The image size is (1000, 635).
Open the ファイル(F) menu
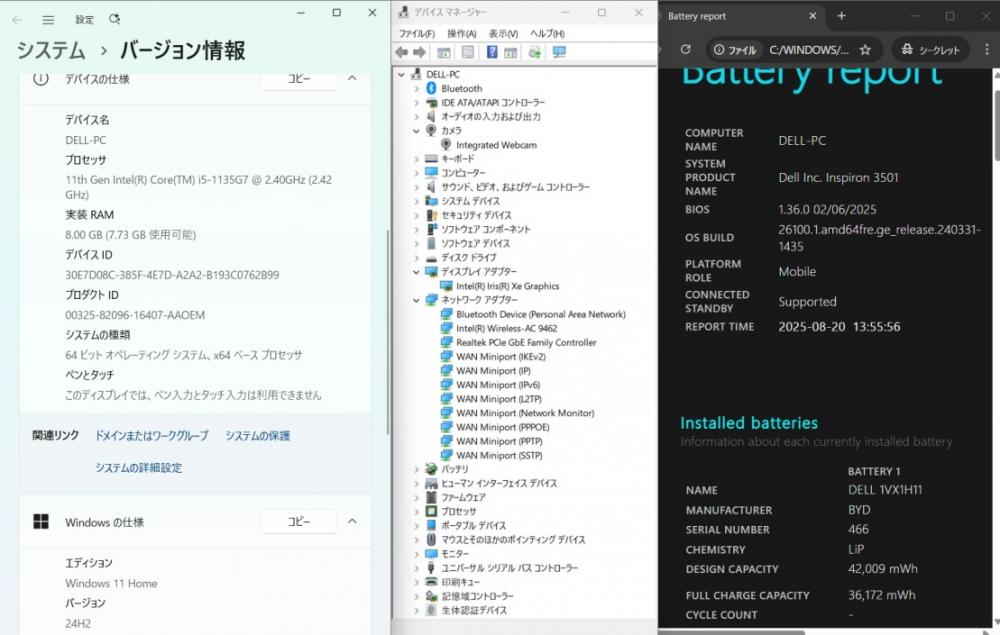(x=417, y=33)
